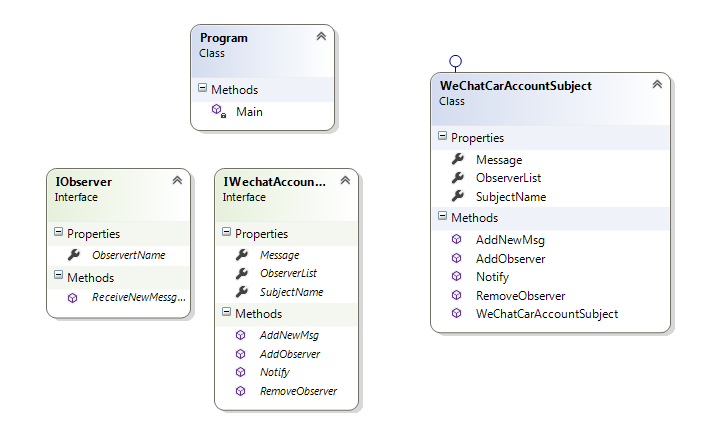The height and width of the screenshot is (430, 712).
Task: Select the Main method name in Program
Action: [x=249, y=112]
